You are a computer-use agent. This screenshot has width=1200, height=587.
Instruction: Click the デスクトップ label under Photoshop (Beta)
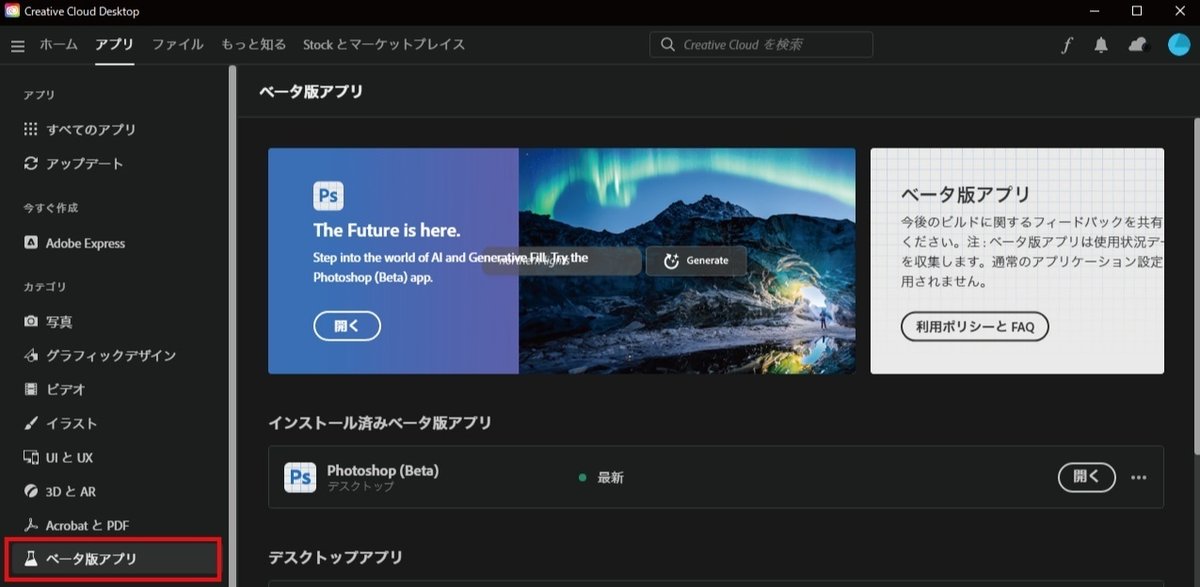[361, 487]
